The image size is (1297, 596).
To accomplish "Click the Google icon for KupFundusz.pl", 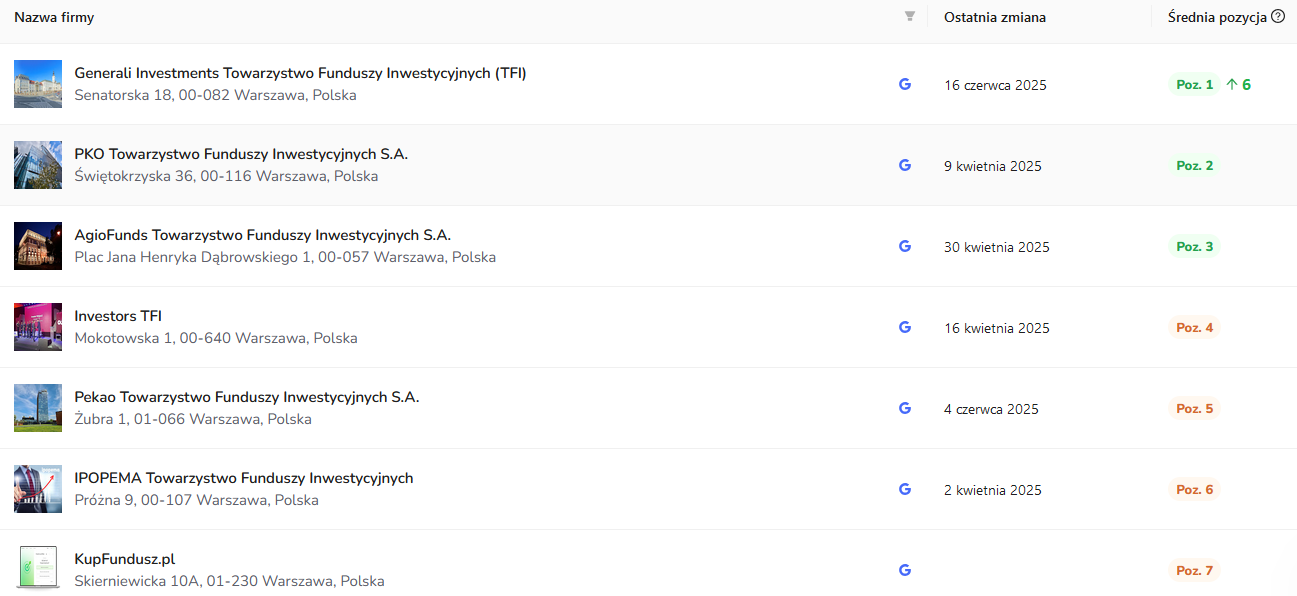I will point(905,570).
